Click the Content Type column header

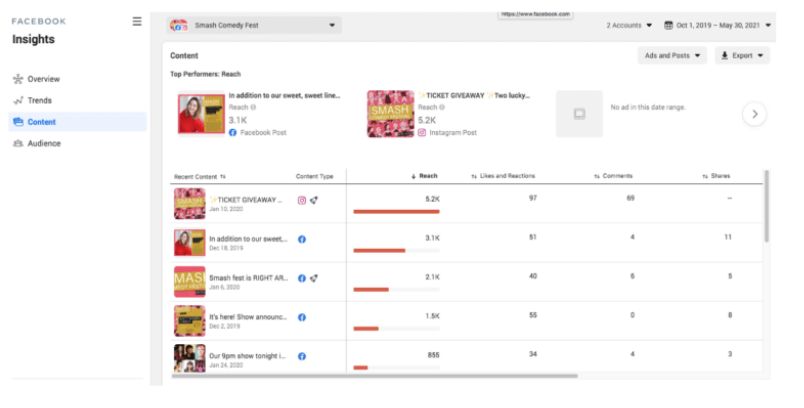coord(314,176)
